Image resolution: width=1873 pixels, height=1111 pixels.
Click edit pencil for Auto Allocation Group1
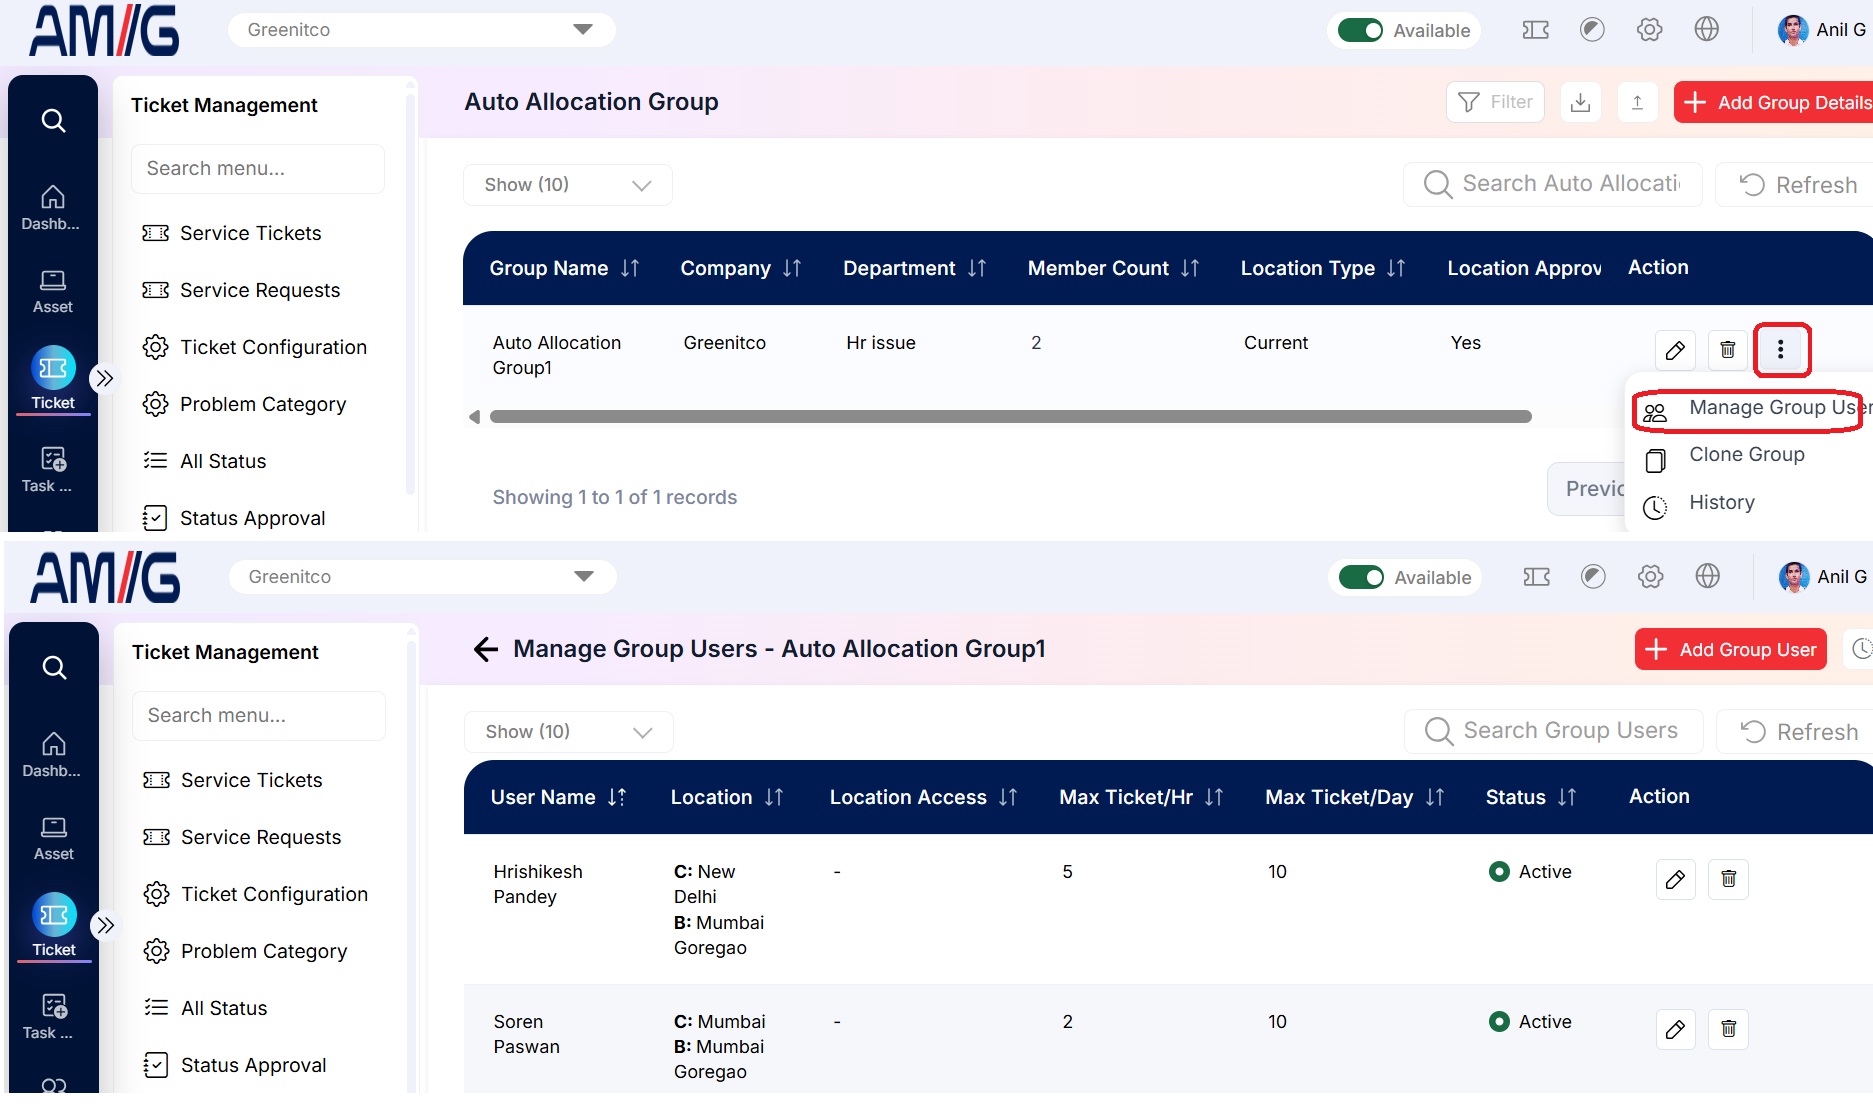point(1675,350)
